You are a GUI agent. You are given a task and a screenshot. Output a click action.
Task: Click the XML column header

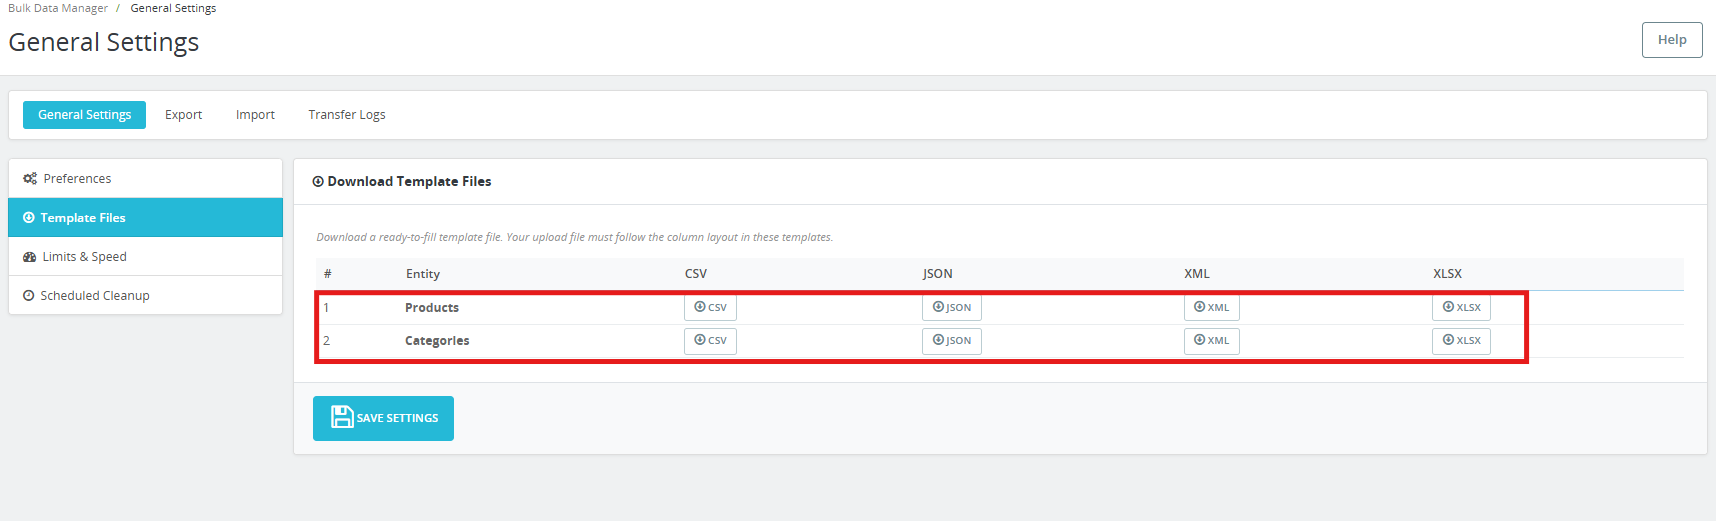pyautogui.click(x=1197, y=274)
